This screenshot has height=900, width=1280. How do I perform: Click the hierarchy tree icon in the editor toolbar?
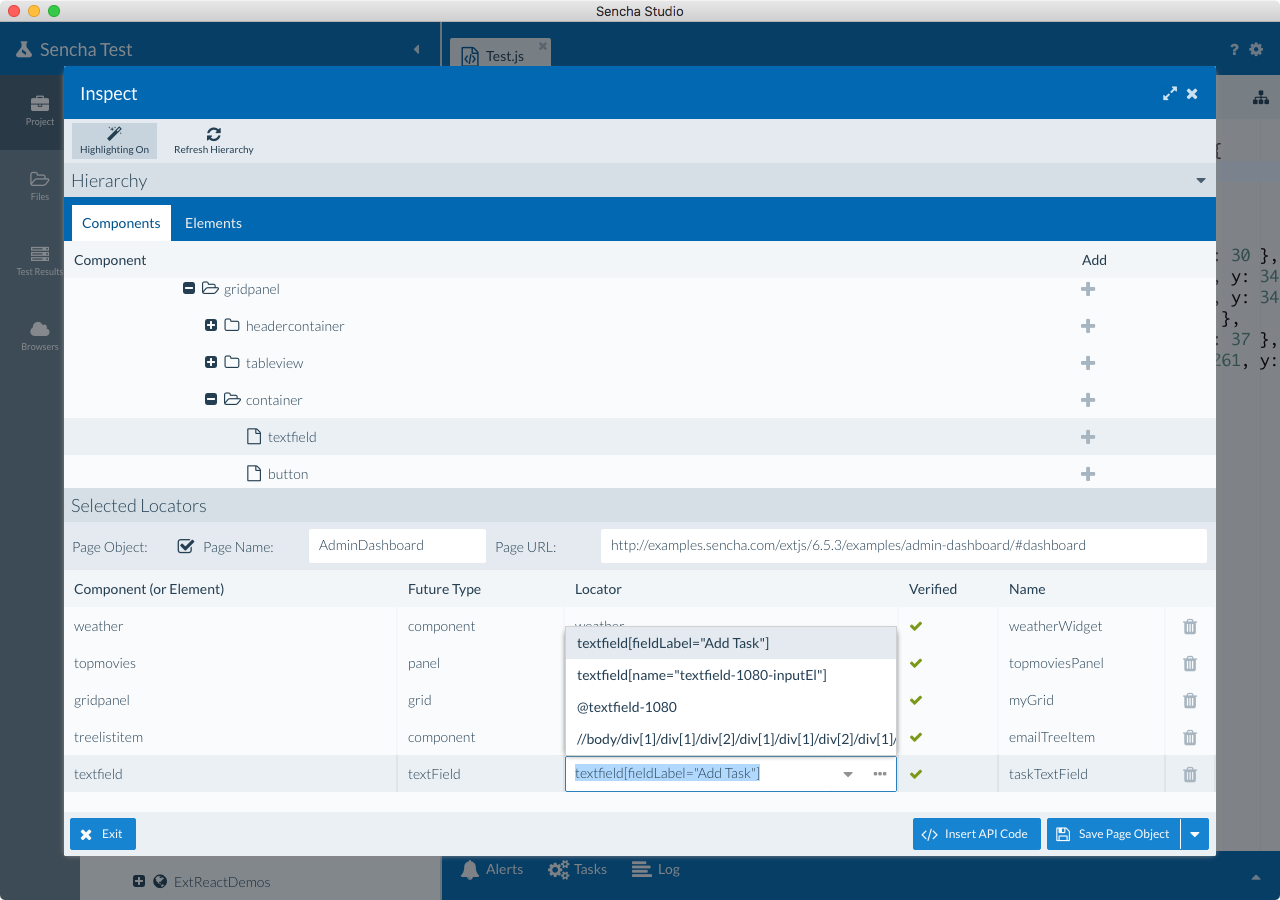[x=1261, y=97]
